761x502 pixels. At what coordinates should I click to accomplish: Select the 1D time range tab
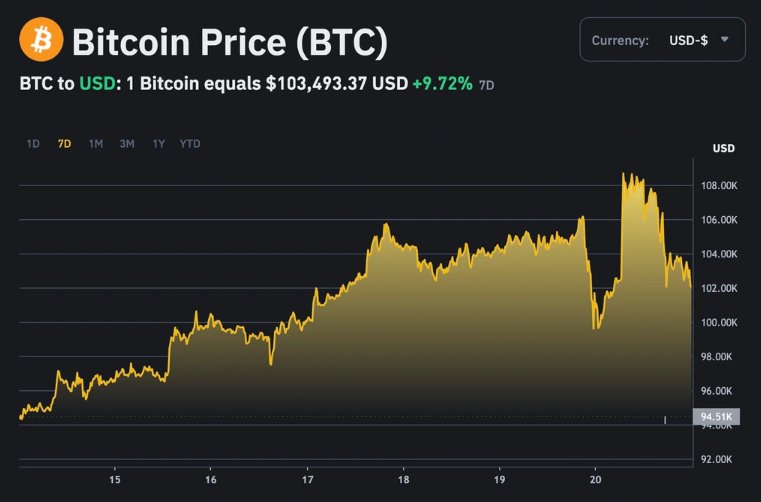pyautogui.click(x=33, y=144)
